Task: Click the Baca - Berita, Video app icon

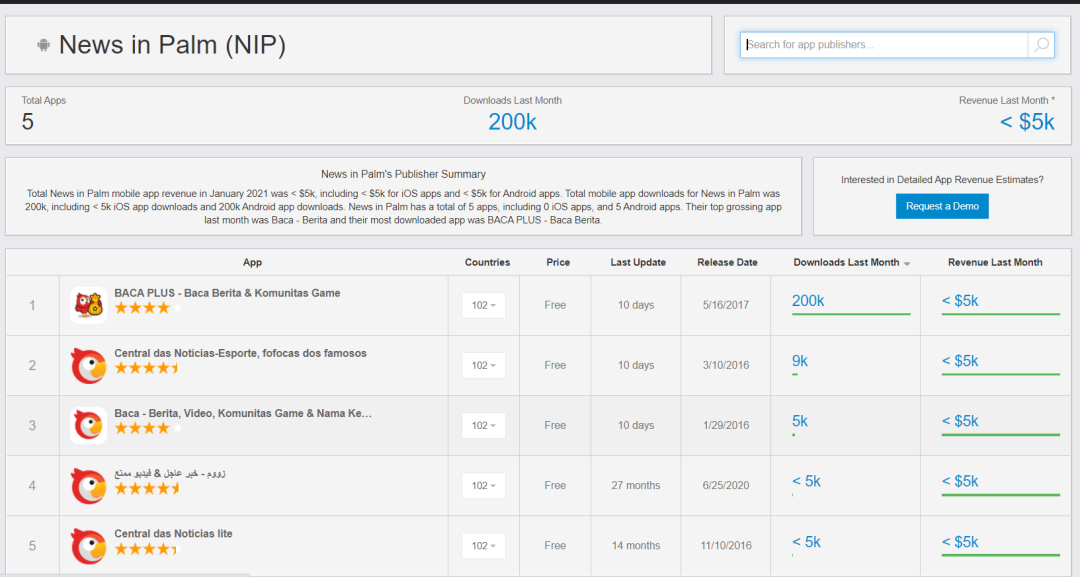Action: point(88,425)
